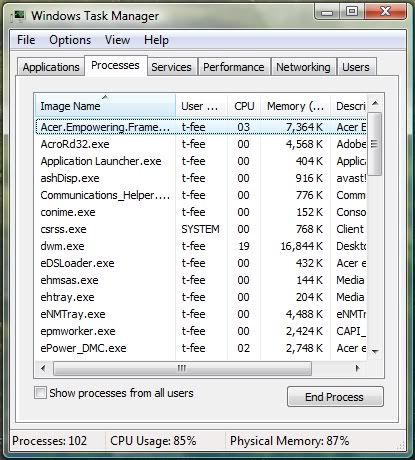Switch to the Performance tab
The image size is (415, 460).
click(x=234, y=67)
